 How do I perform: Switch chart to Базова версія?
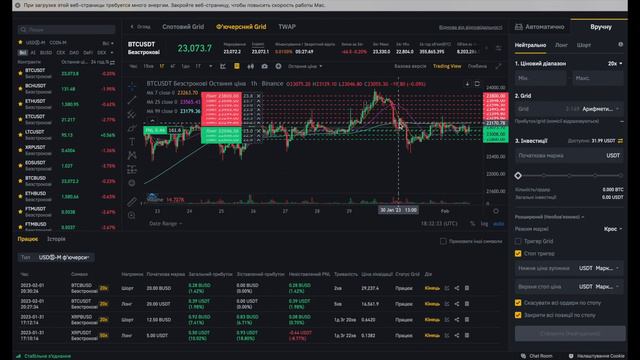click(x=410, y=66)
